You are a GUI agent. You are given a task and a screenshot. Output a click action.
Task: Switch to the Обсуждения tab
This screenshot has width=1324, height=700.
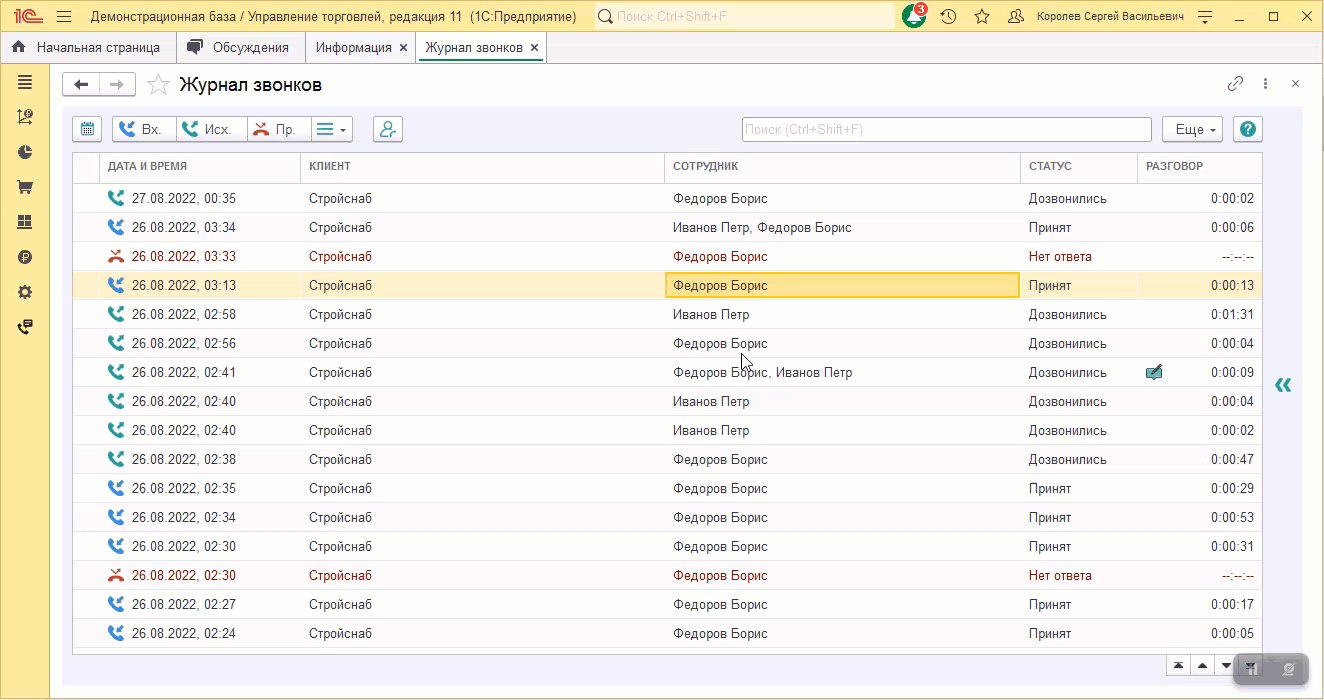point(240,47)
